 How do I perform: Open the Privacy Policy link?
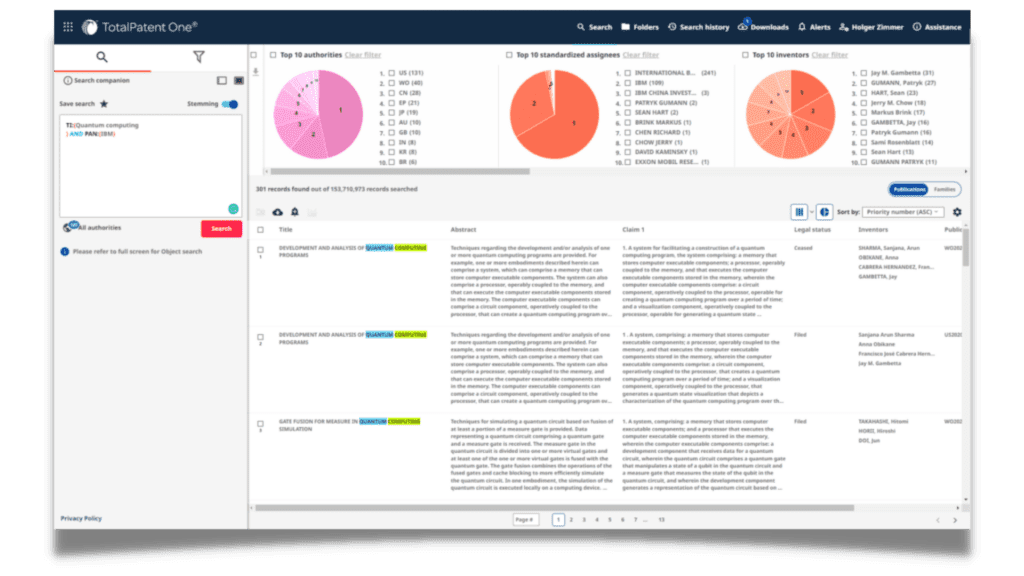click(x=81, y=519)
